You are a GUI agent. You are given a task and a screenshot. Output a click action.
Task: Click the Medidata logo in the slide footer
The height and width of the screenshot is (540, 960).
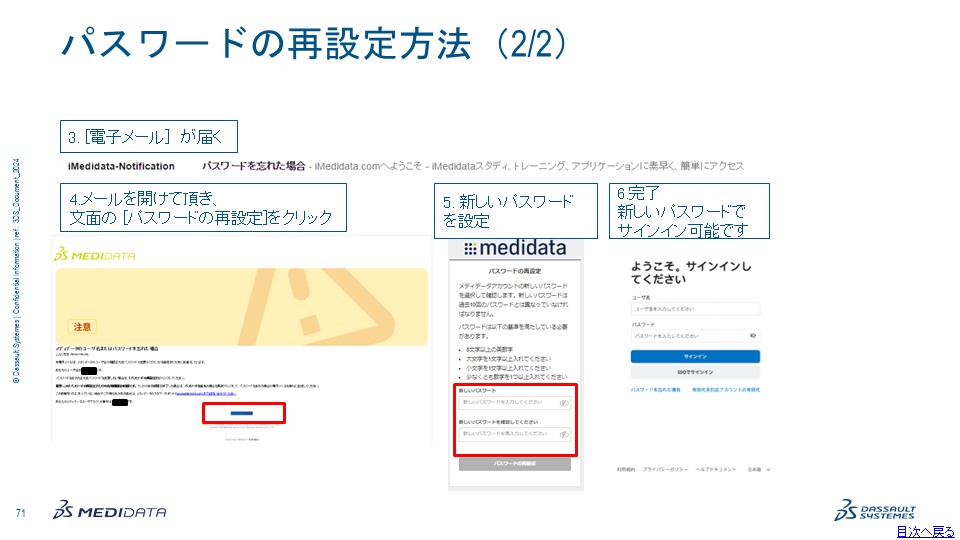(x=110, y=510)
